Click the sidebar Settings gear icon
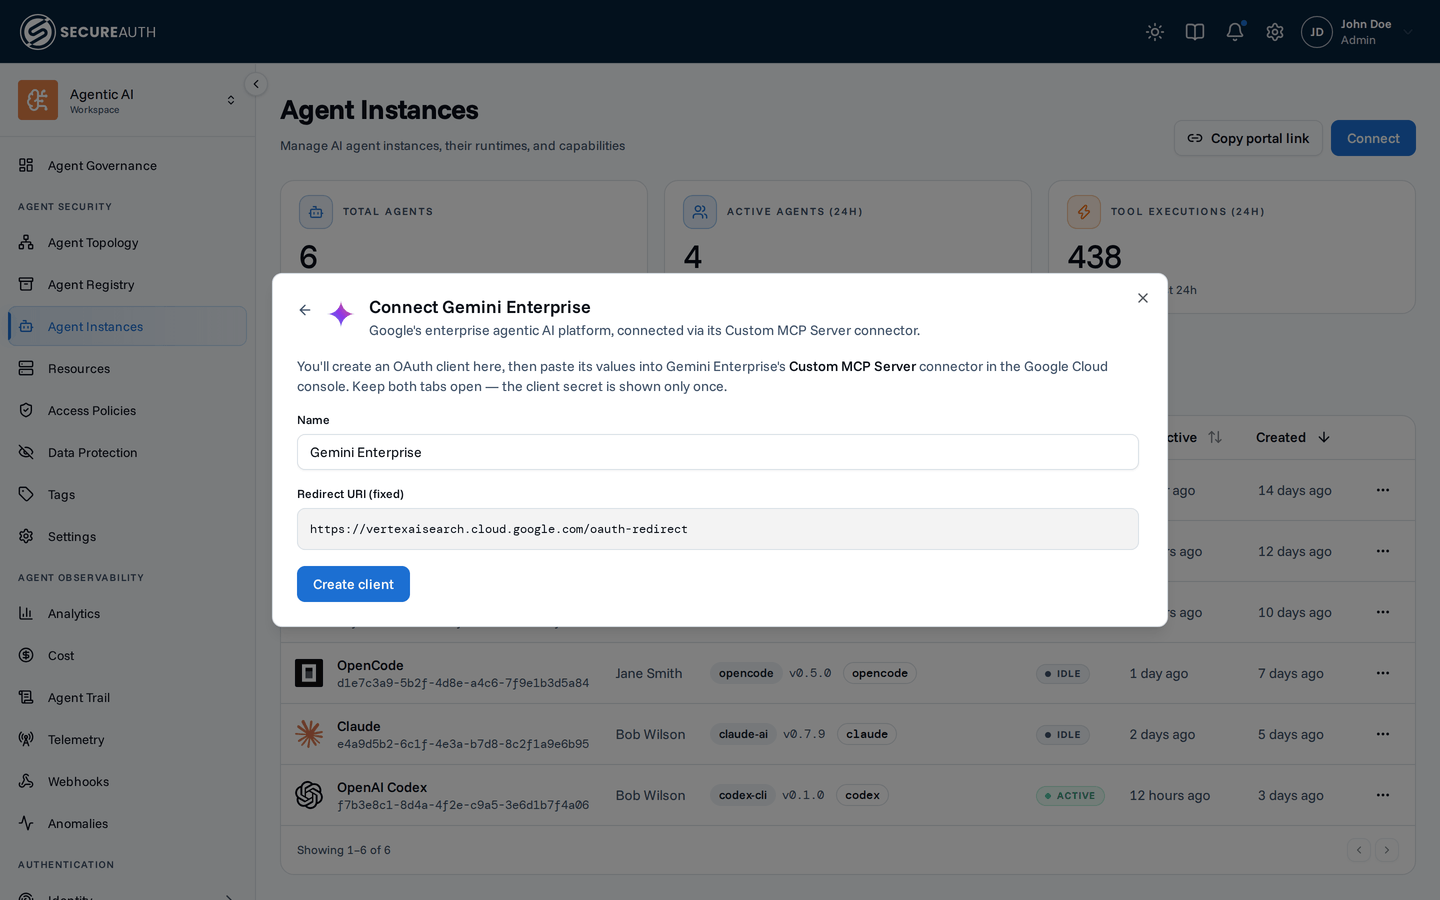This screenshot has width=1440, height=900. pos(26,536)
